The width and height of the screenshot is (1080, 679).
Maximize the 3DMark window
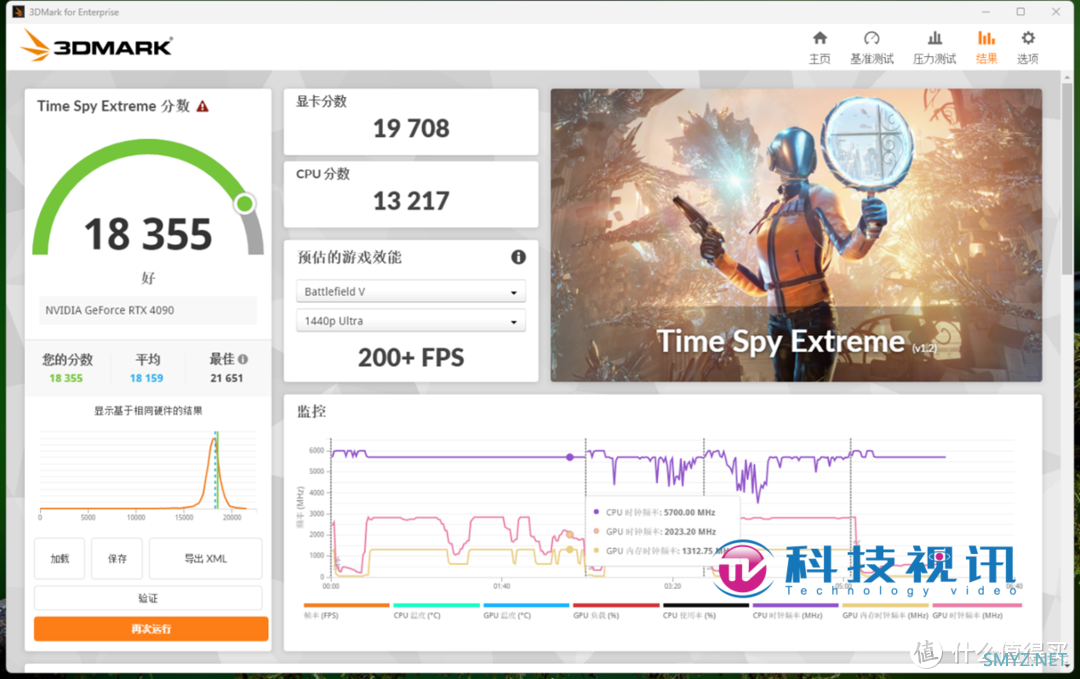[1021, 12]
